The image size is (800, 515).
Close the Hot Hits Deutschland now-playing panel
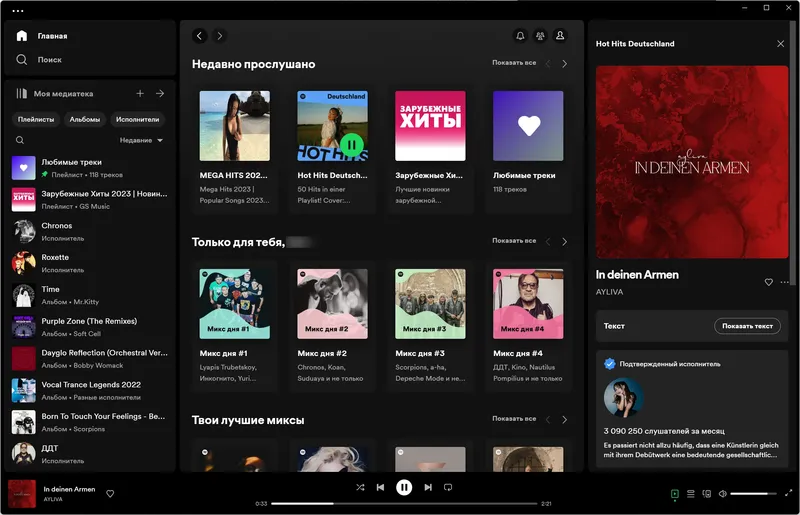[780, 44]
